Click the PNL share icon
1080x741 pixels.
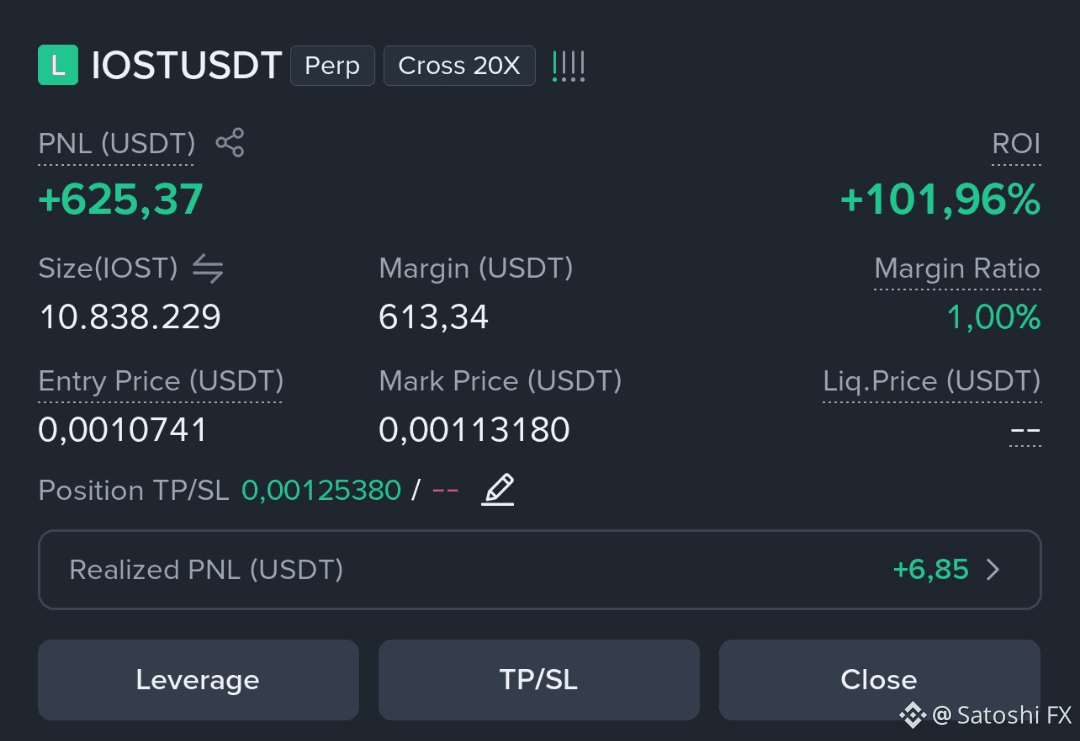coord(230,143)
